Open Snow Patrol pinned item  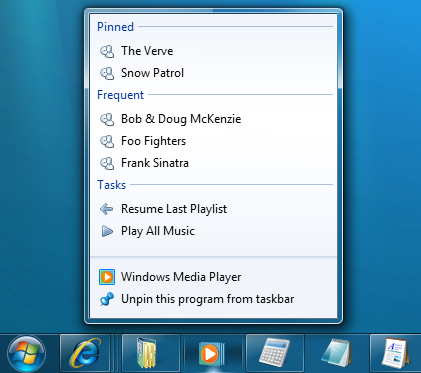point(213,73)
